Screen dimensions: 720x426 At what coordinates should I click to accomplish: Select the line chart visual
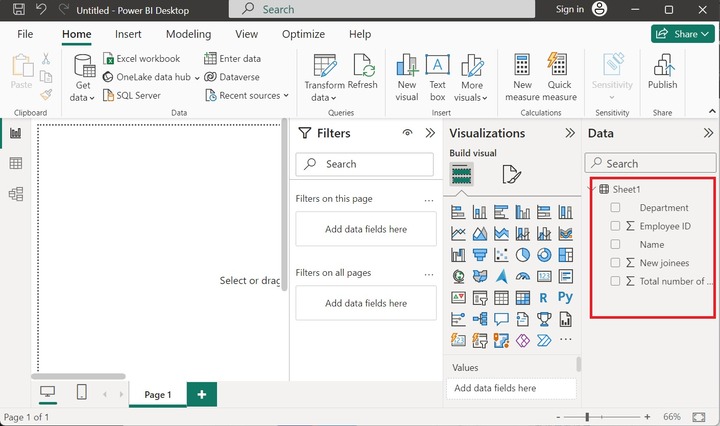458,234
